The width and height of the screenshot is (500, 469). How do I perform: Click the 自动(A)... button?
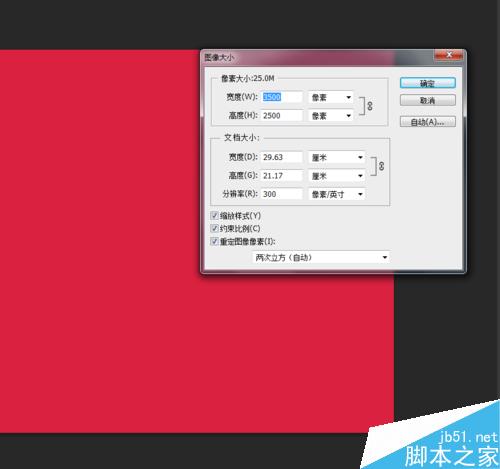pyautogui.click(x=428, y=122)
